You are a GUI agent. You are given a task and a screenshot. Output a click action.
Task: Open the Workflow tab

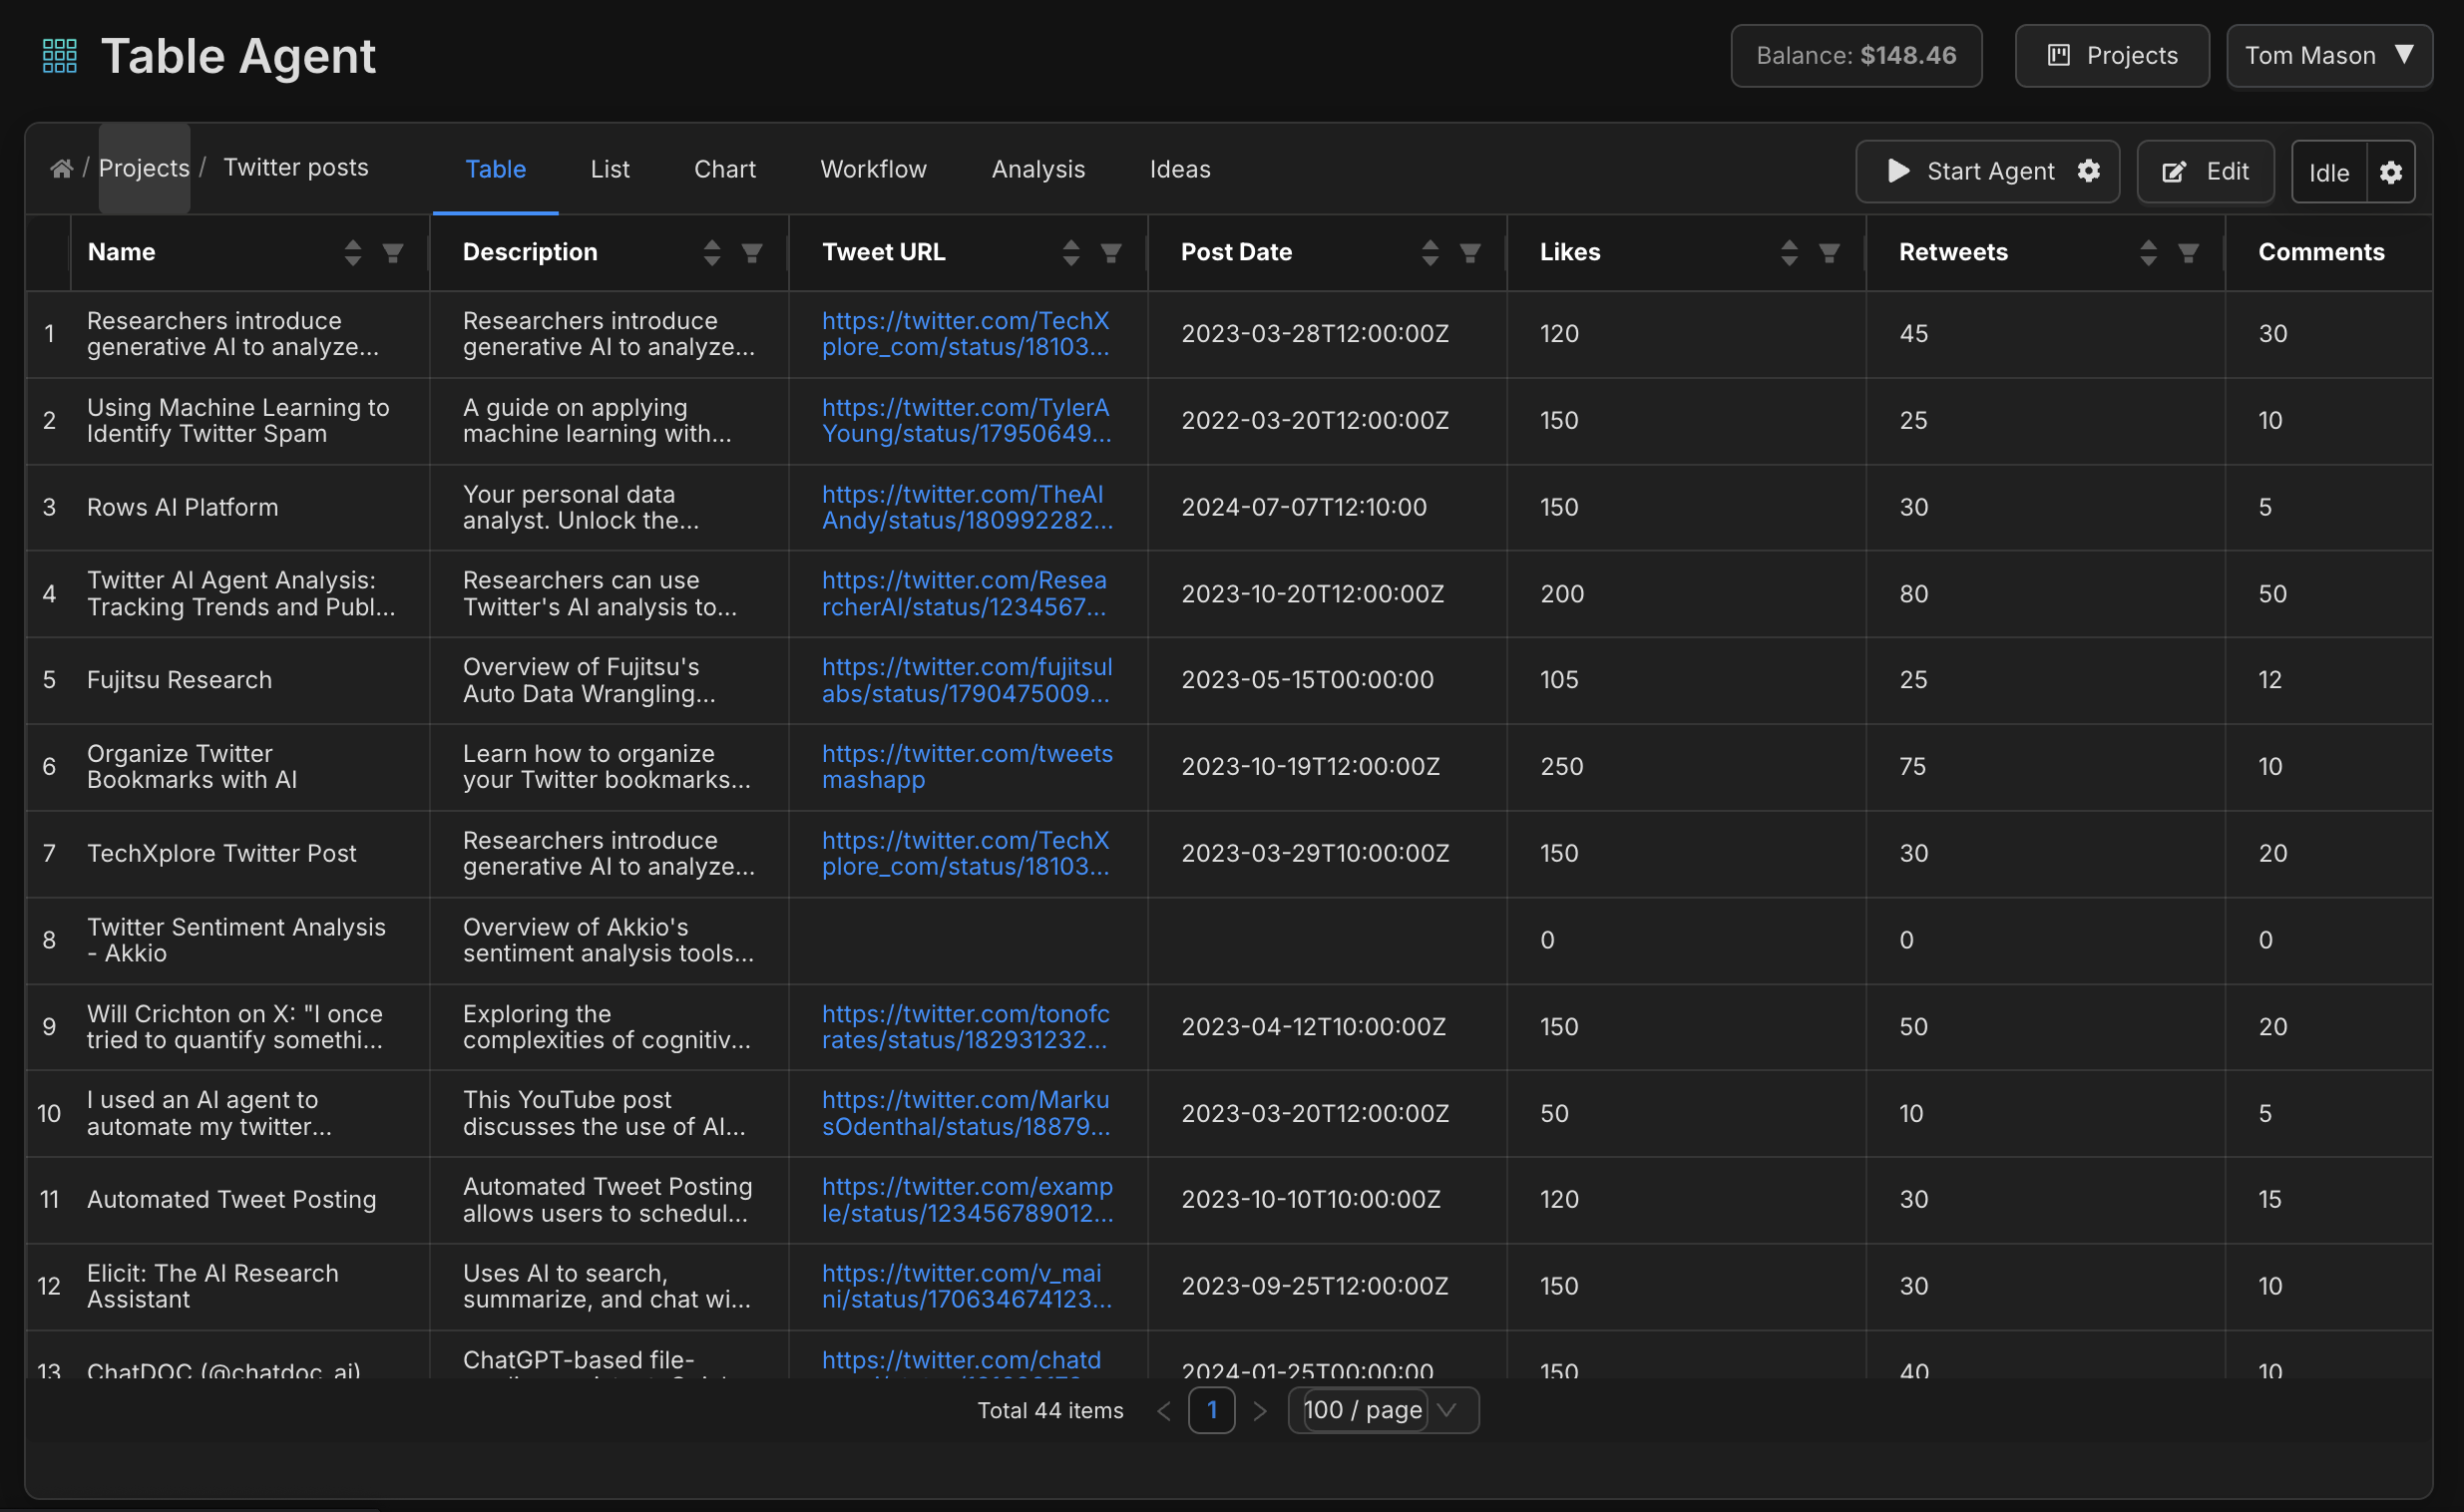click(873, 169)
